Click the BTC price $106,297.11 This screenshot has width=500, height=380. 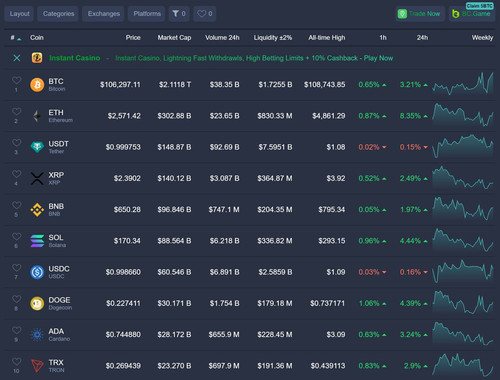pyautogui.click(x=120, y=85)
